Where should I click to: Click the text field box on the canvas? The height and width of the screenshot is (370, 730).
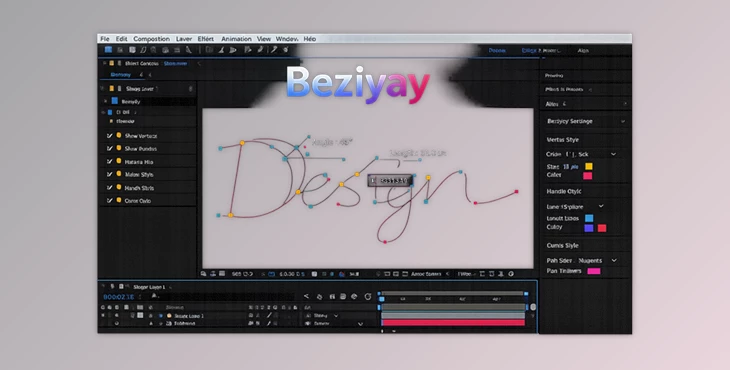pos(390,181)
